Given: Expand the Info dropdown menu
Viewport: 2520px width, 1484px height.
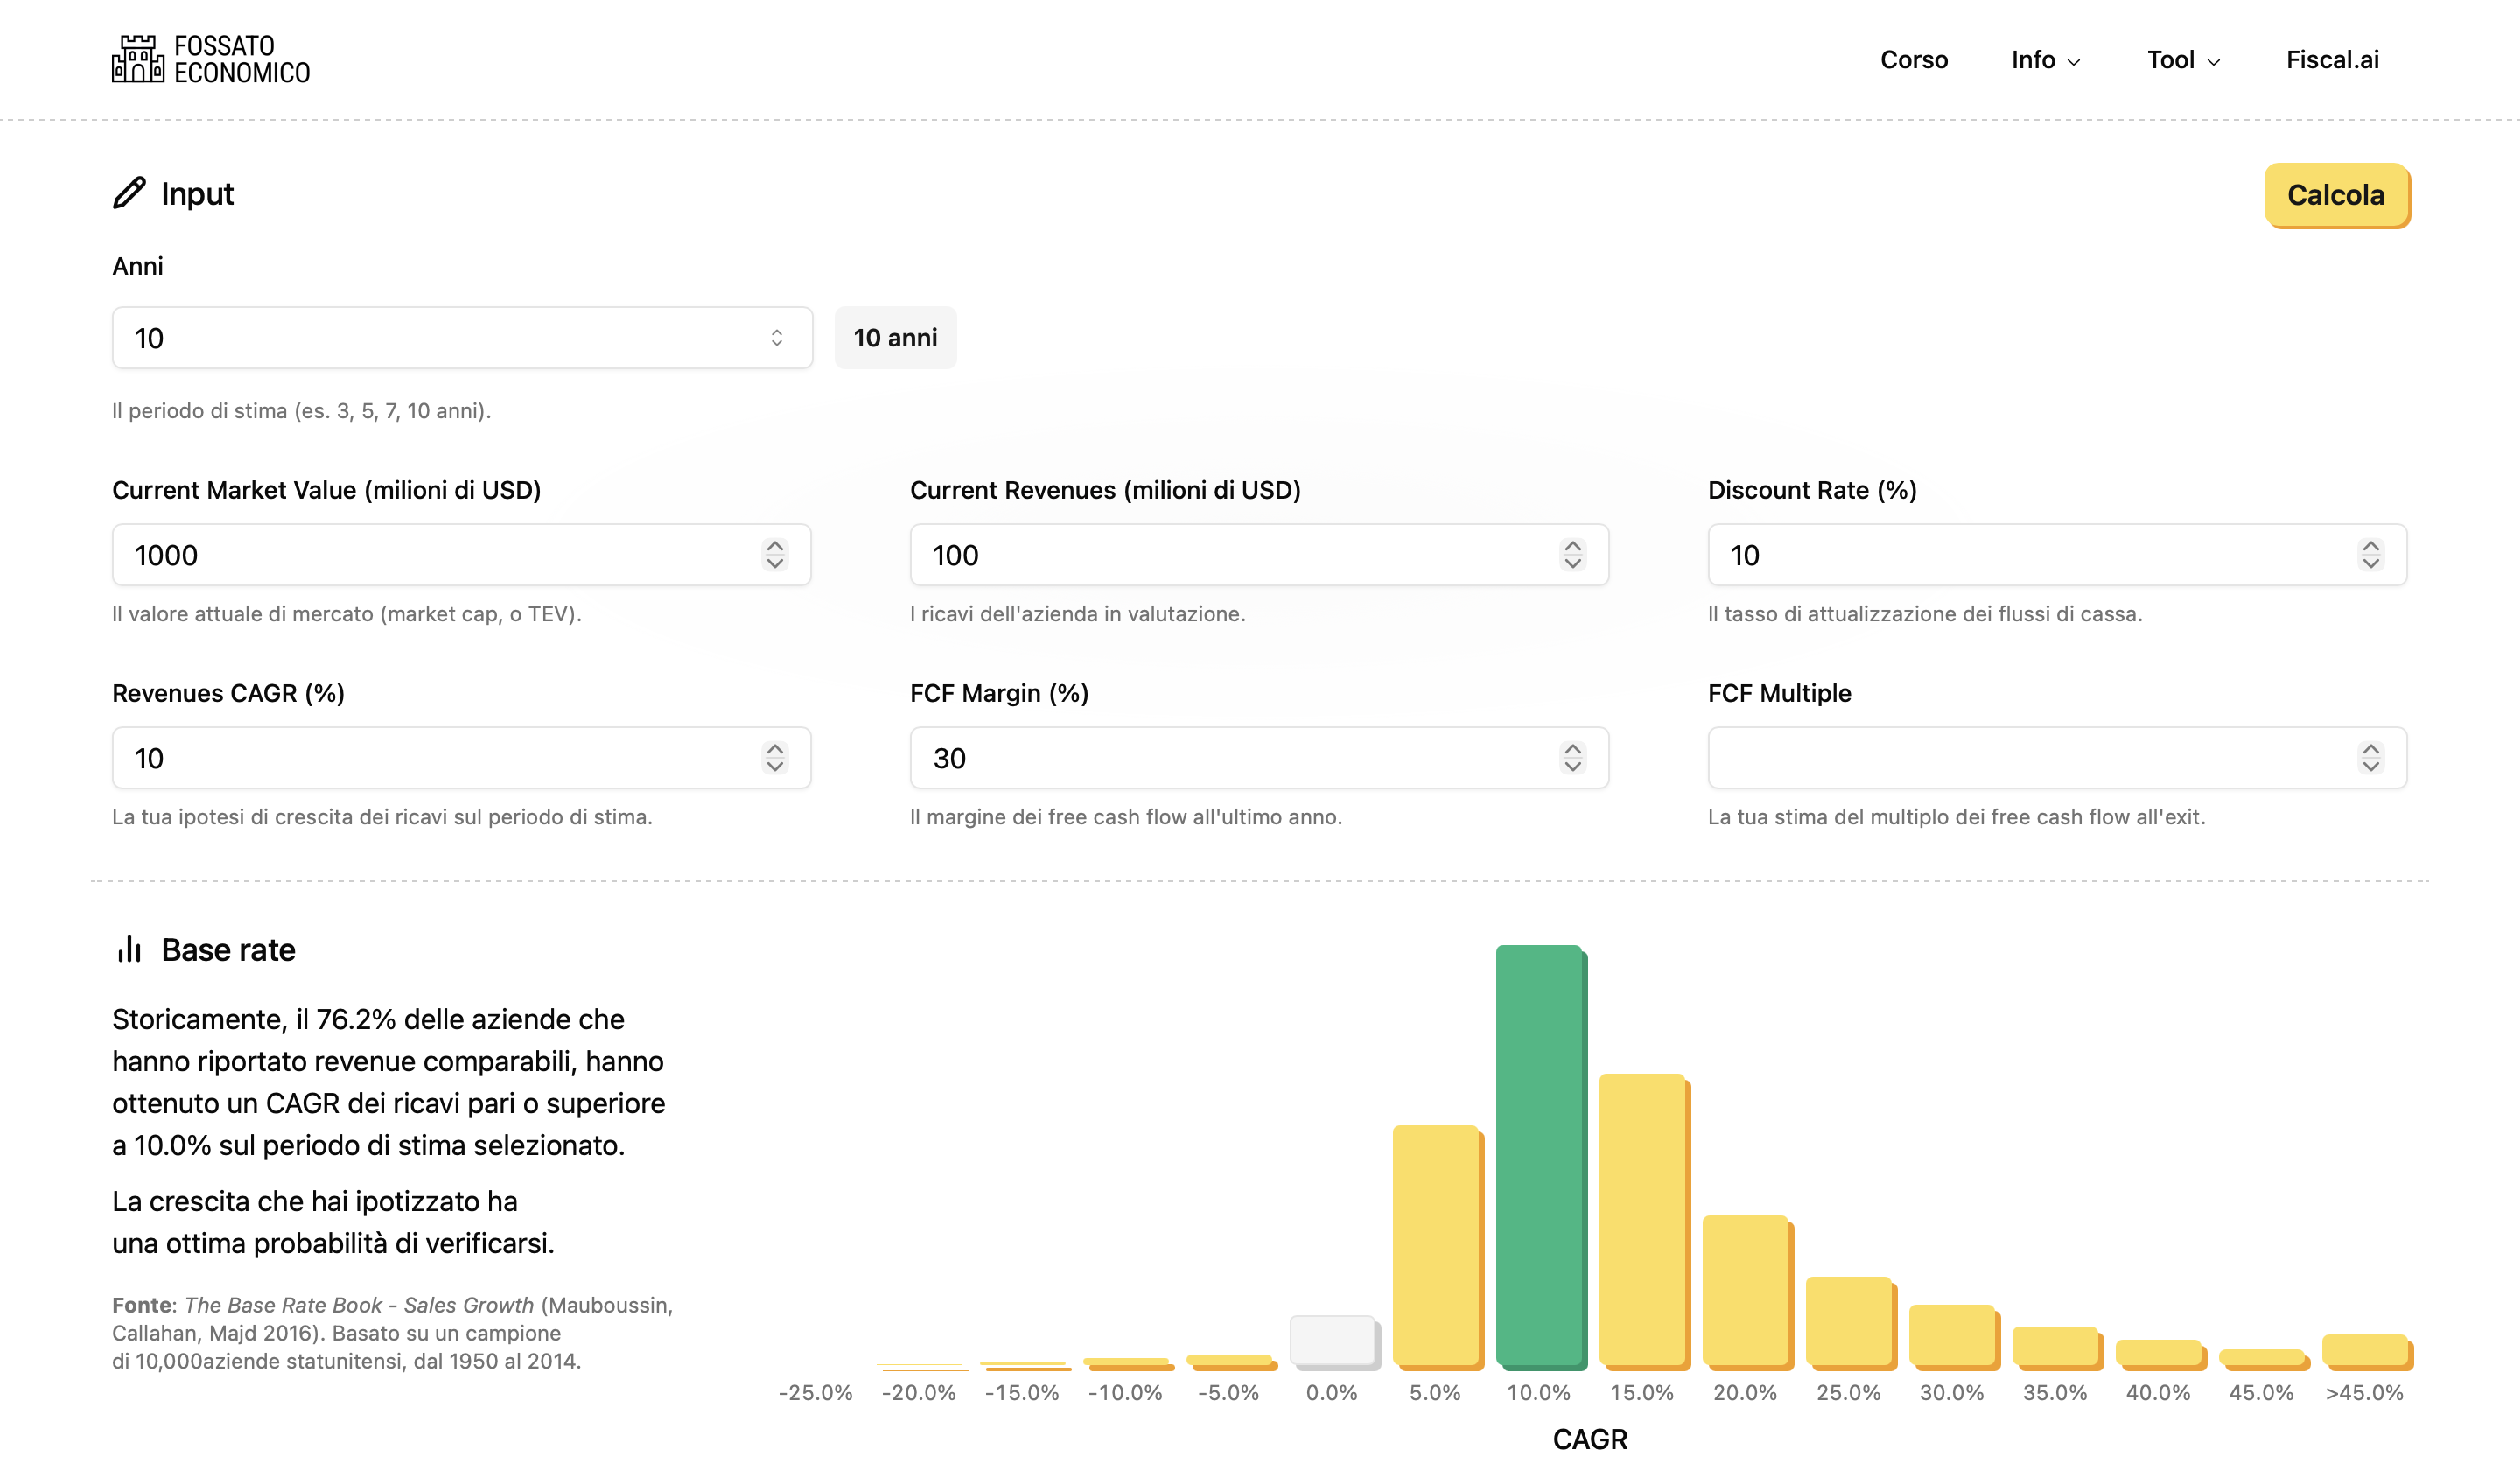Looking at the screenshot, I should (2045, 60).
